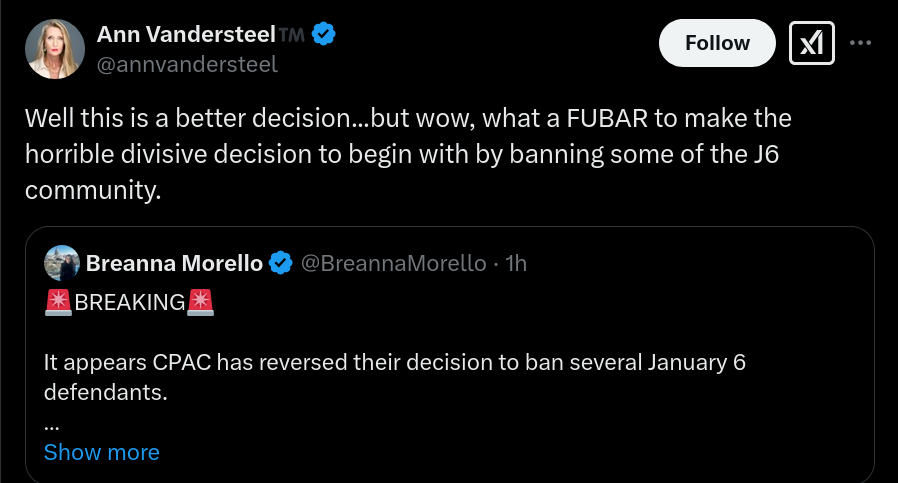Open Breanna Morello's small avatar
The image size is (898, 483).
(62, 263)
